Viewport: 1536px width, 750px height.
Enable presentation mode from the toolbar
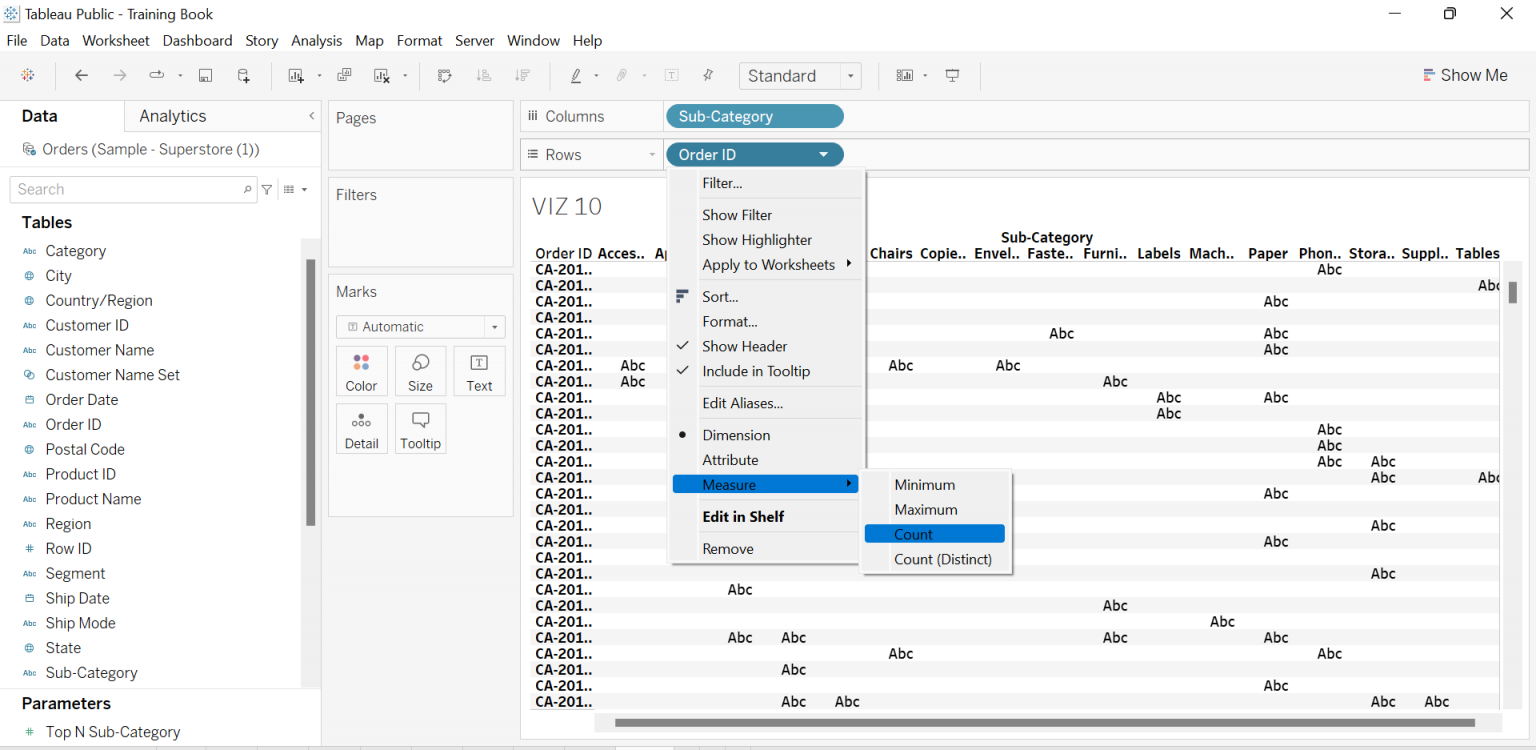(952, 75)
